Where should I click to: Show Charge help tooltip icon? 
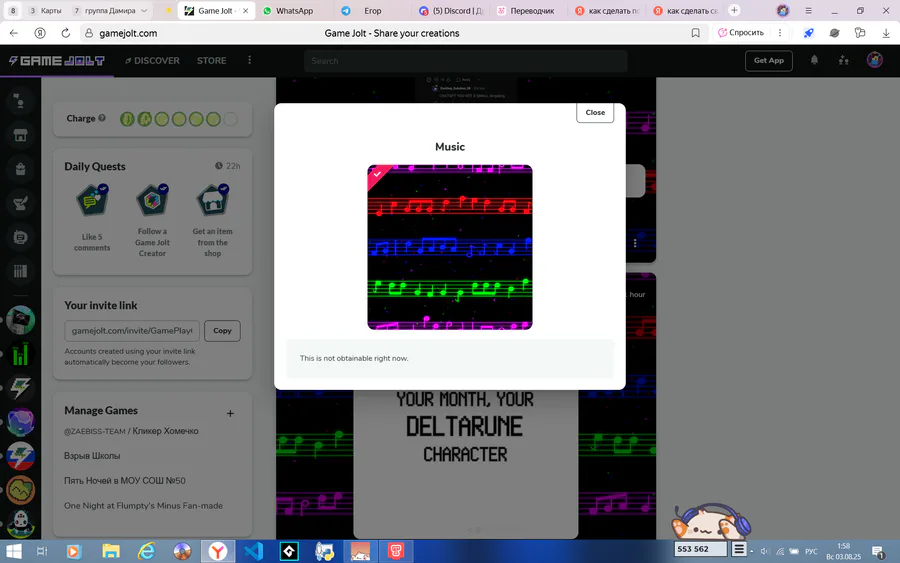[x=102, y=118]
